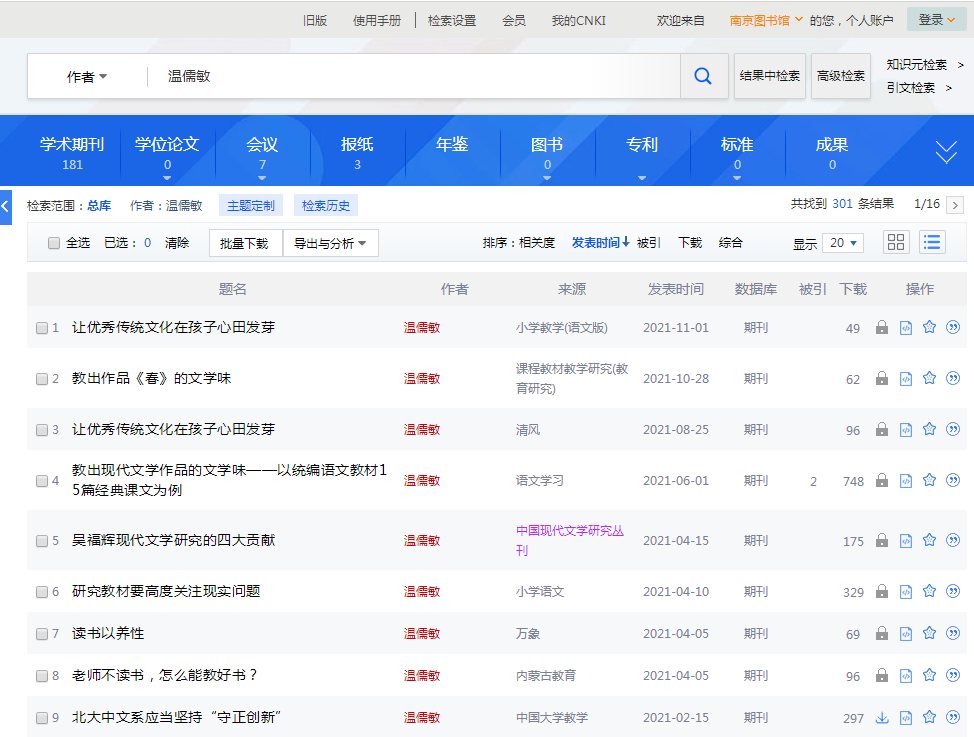The image size is (974, 737).
Task: Click lock icon in 研究教材要高度关注现实问题 row
Action: [x=881, y=591]
